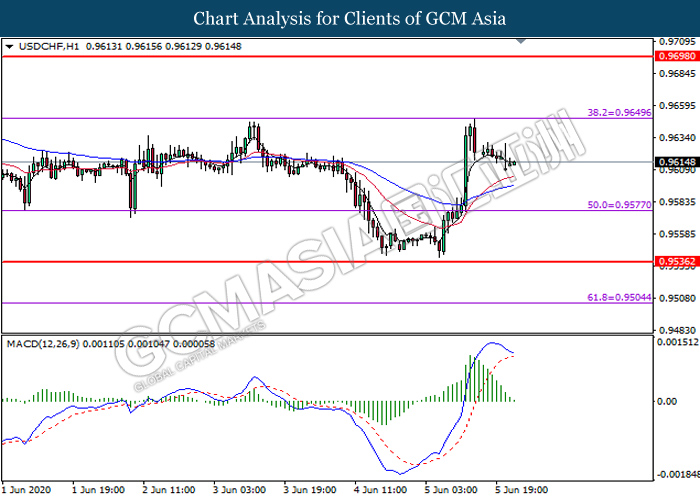The height and width of the screenshot is (500, 700).
Task: Select the 61.8=0.95044 Fibonacci label
Action: pos(619,297)
